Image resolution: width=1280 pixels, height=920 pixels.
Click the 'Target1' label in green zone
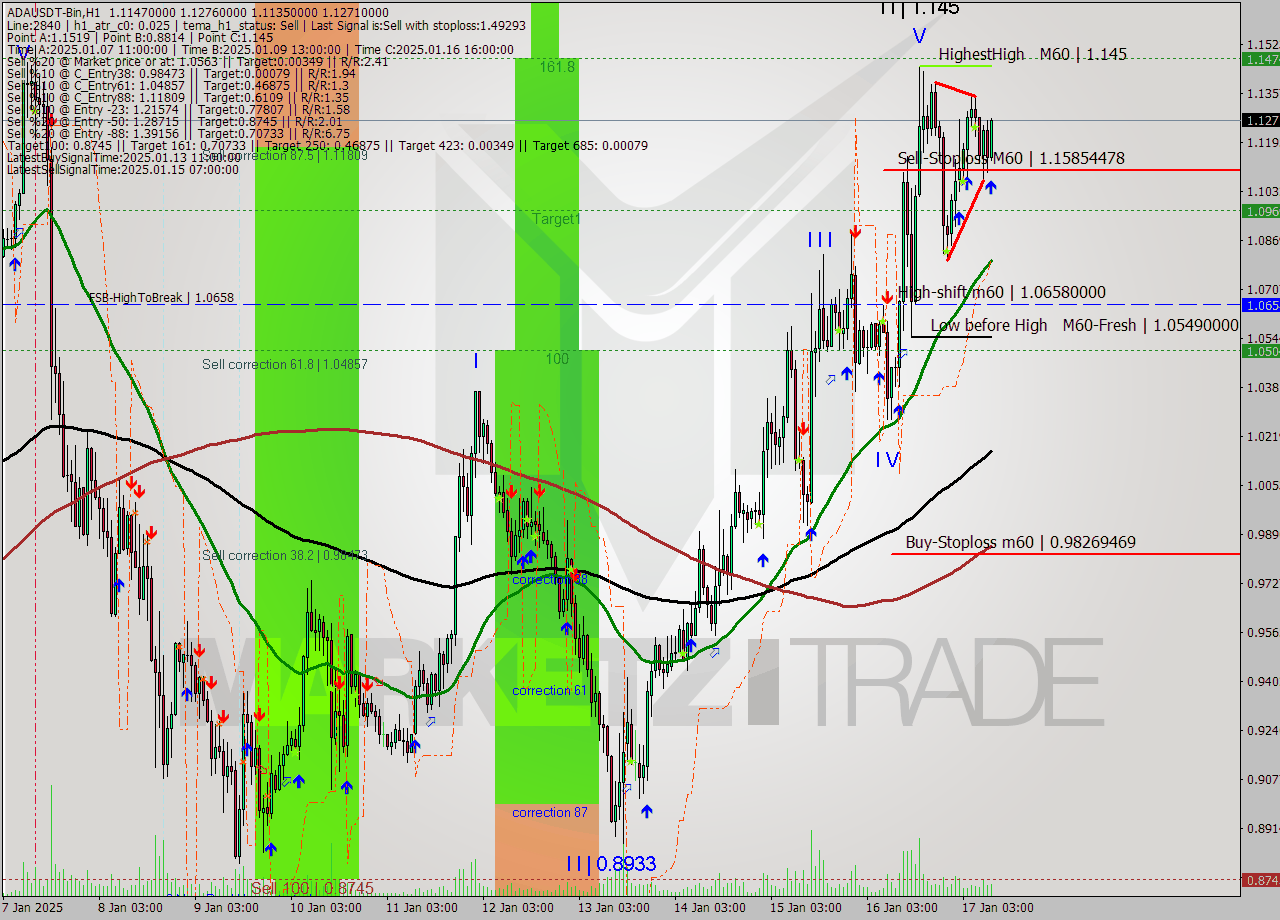point(556,218)
